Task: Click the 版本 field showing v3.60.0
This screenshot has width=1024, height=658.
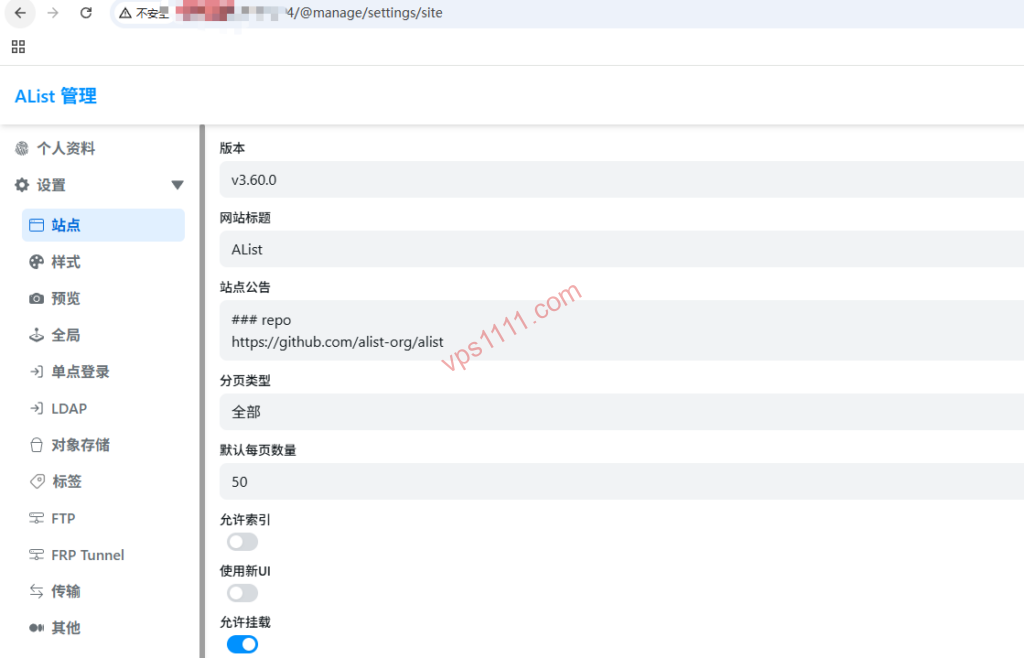Action: [622, 180]
